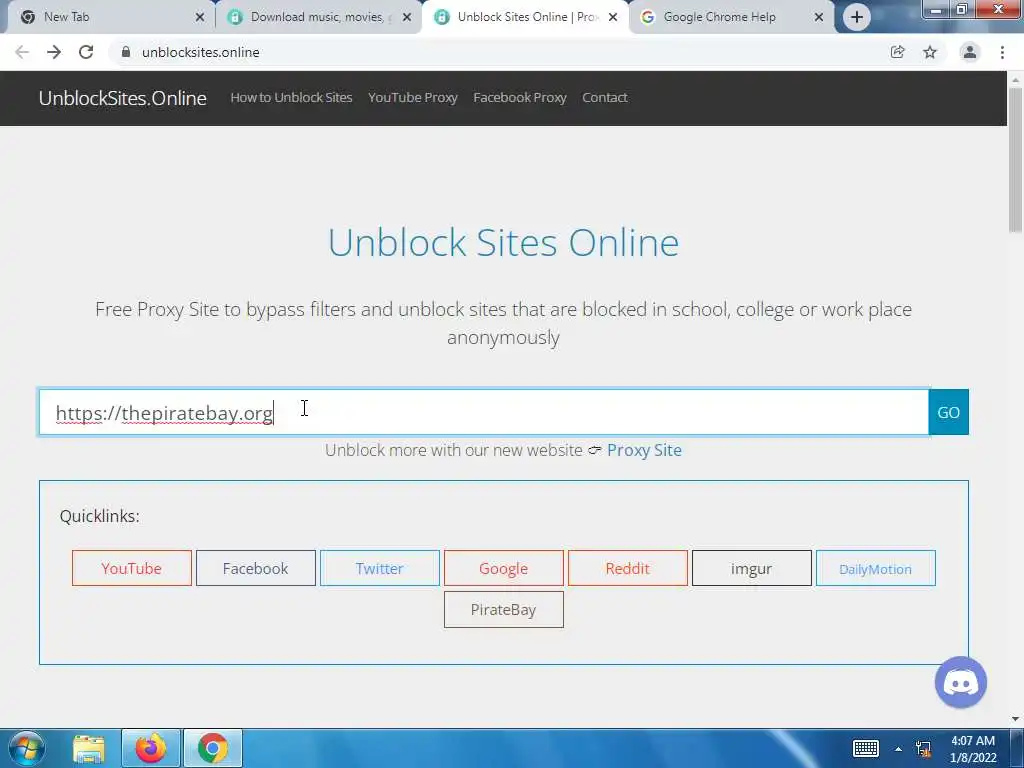Close the Download music, movies tab

point(407,18)
